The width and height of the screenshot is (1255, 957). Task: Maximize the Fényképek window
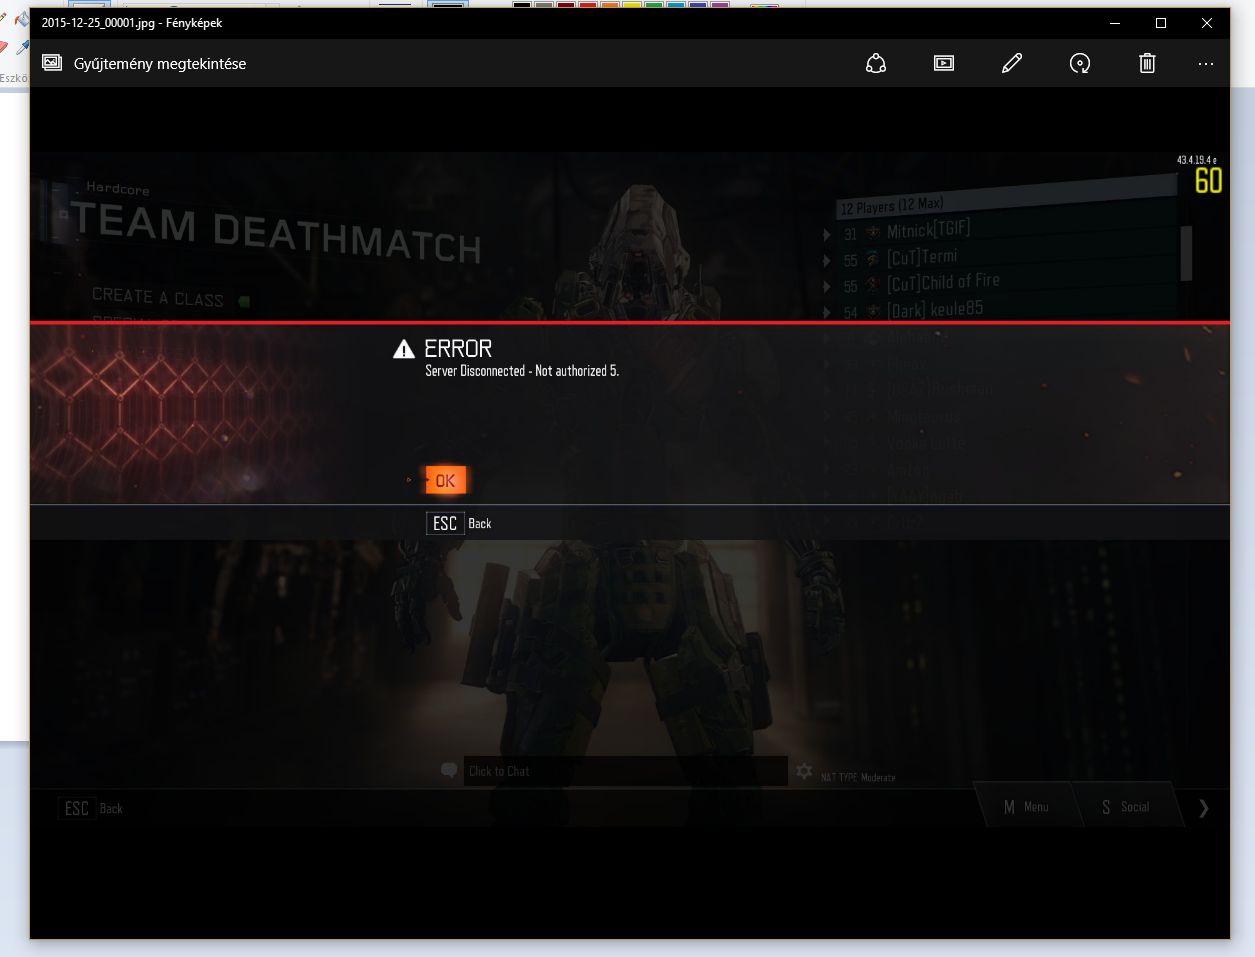click(x=1161, y=22)
